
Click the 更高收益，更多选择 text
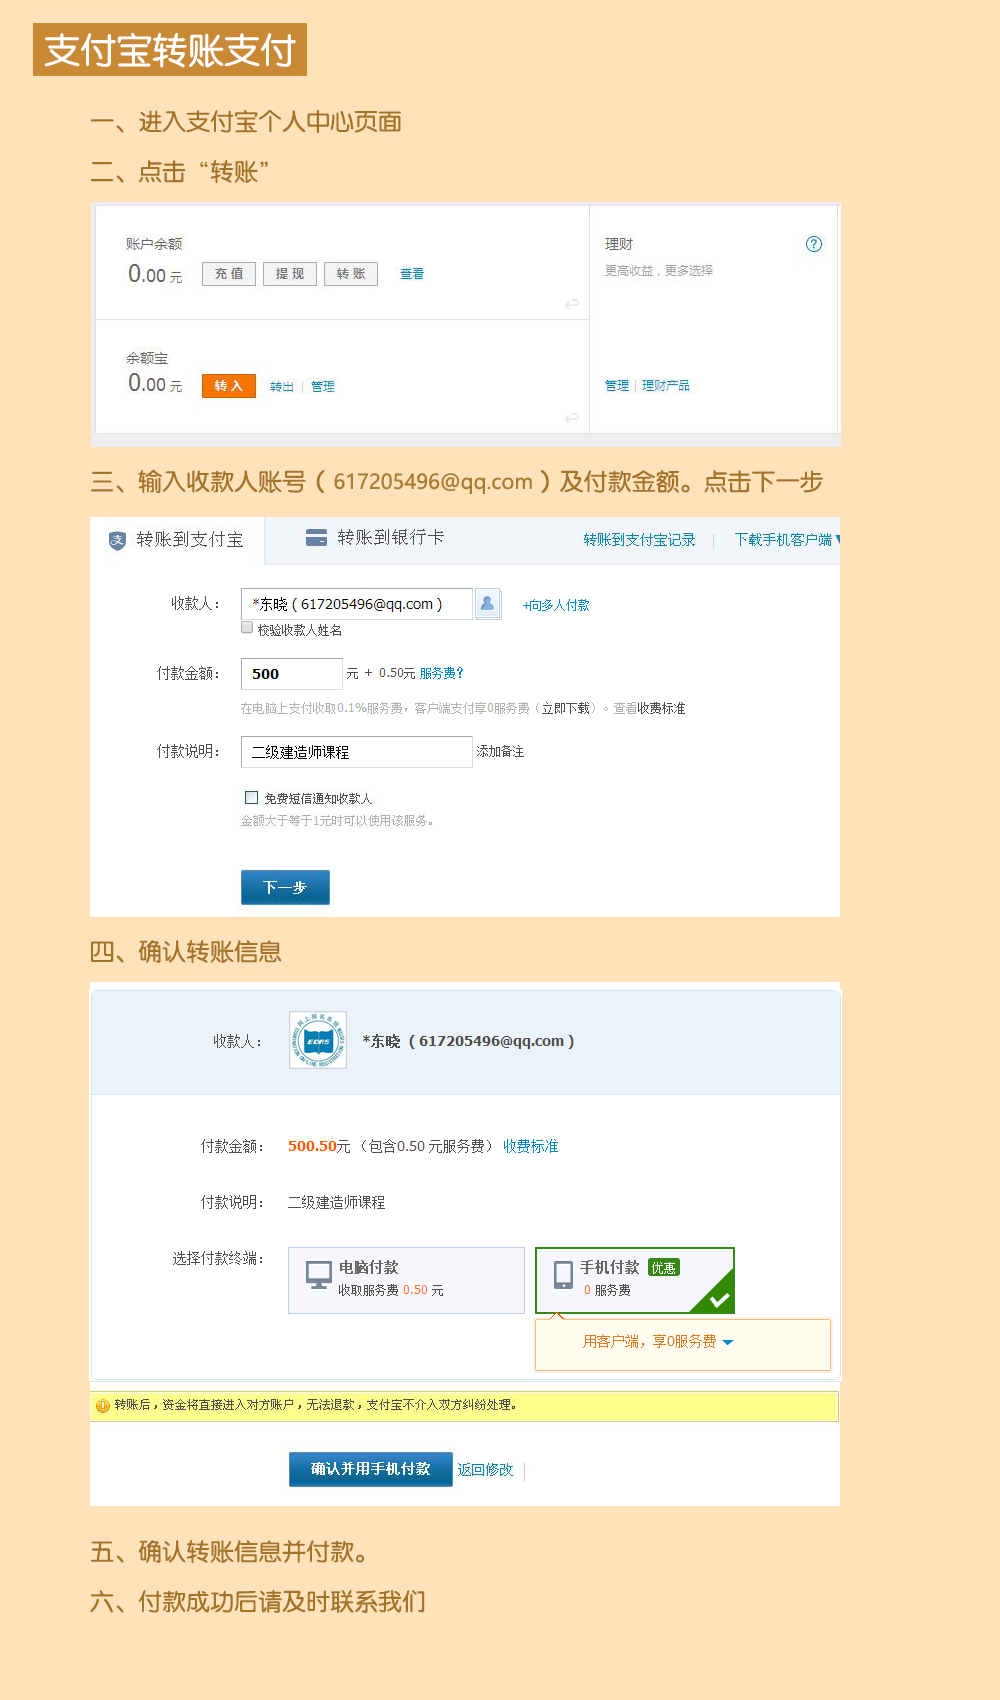click(659, 271)
